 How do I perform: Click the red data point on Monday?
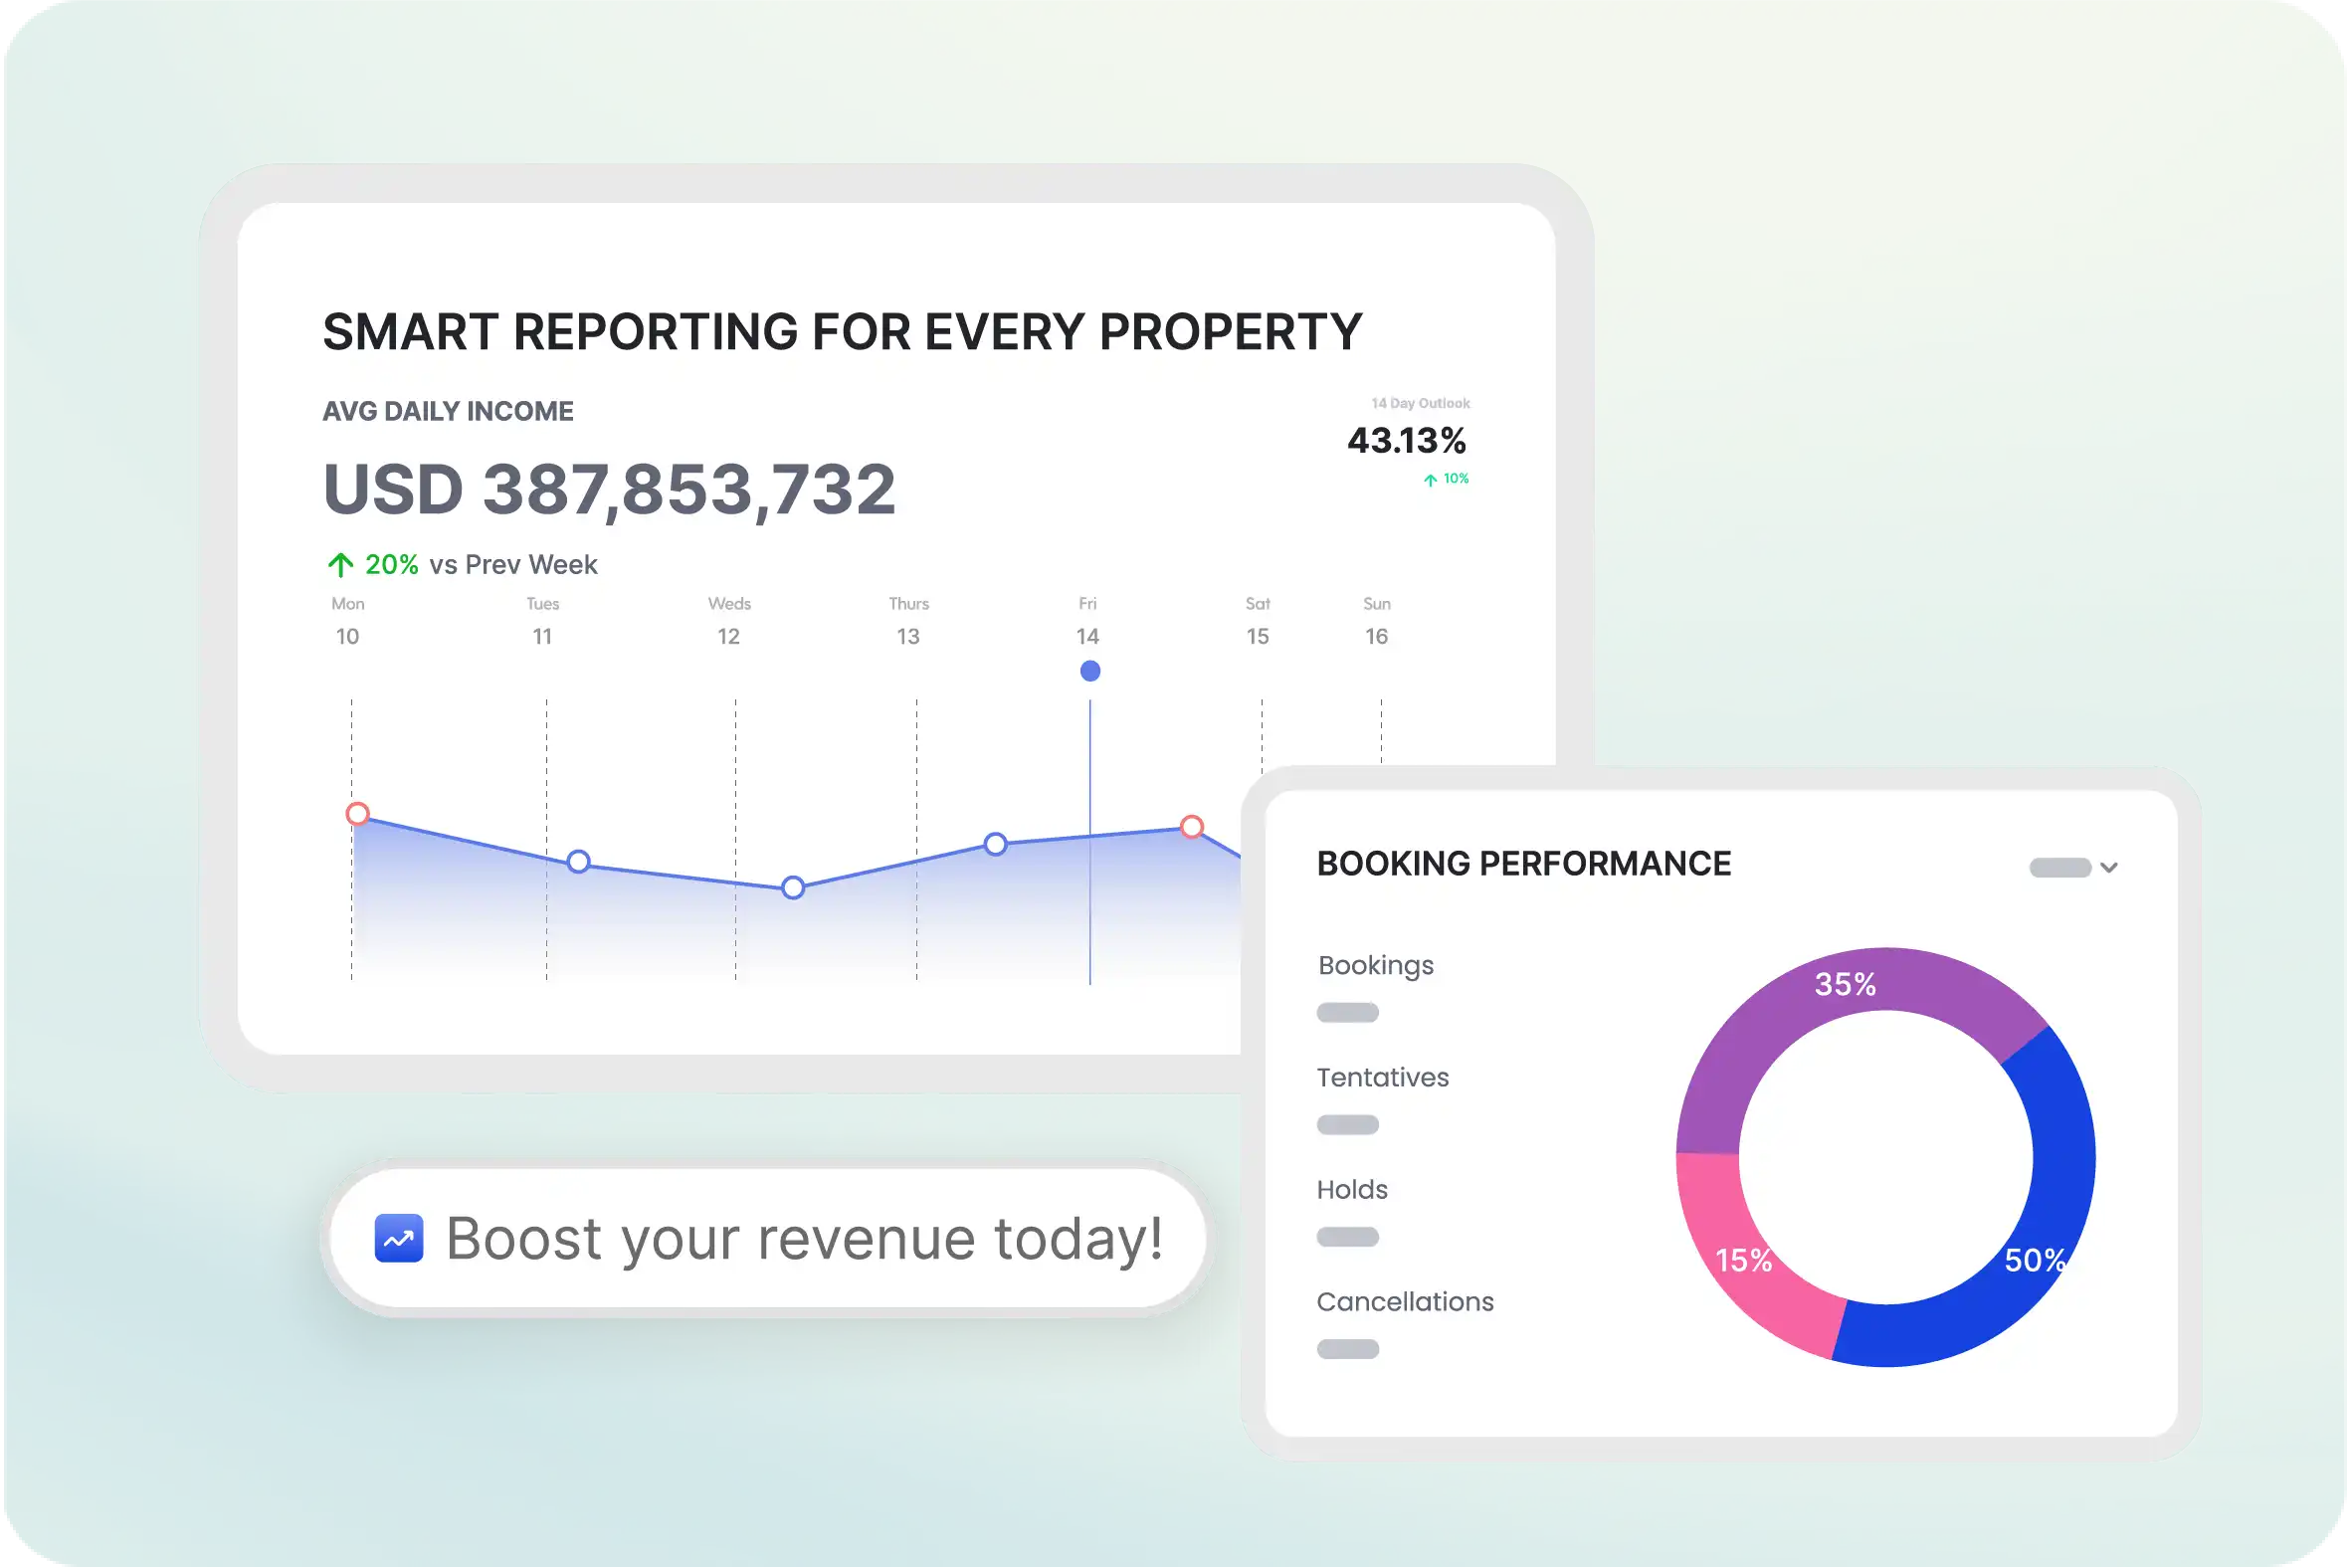click(x=357, y=814)
